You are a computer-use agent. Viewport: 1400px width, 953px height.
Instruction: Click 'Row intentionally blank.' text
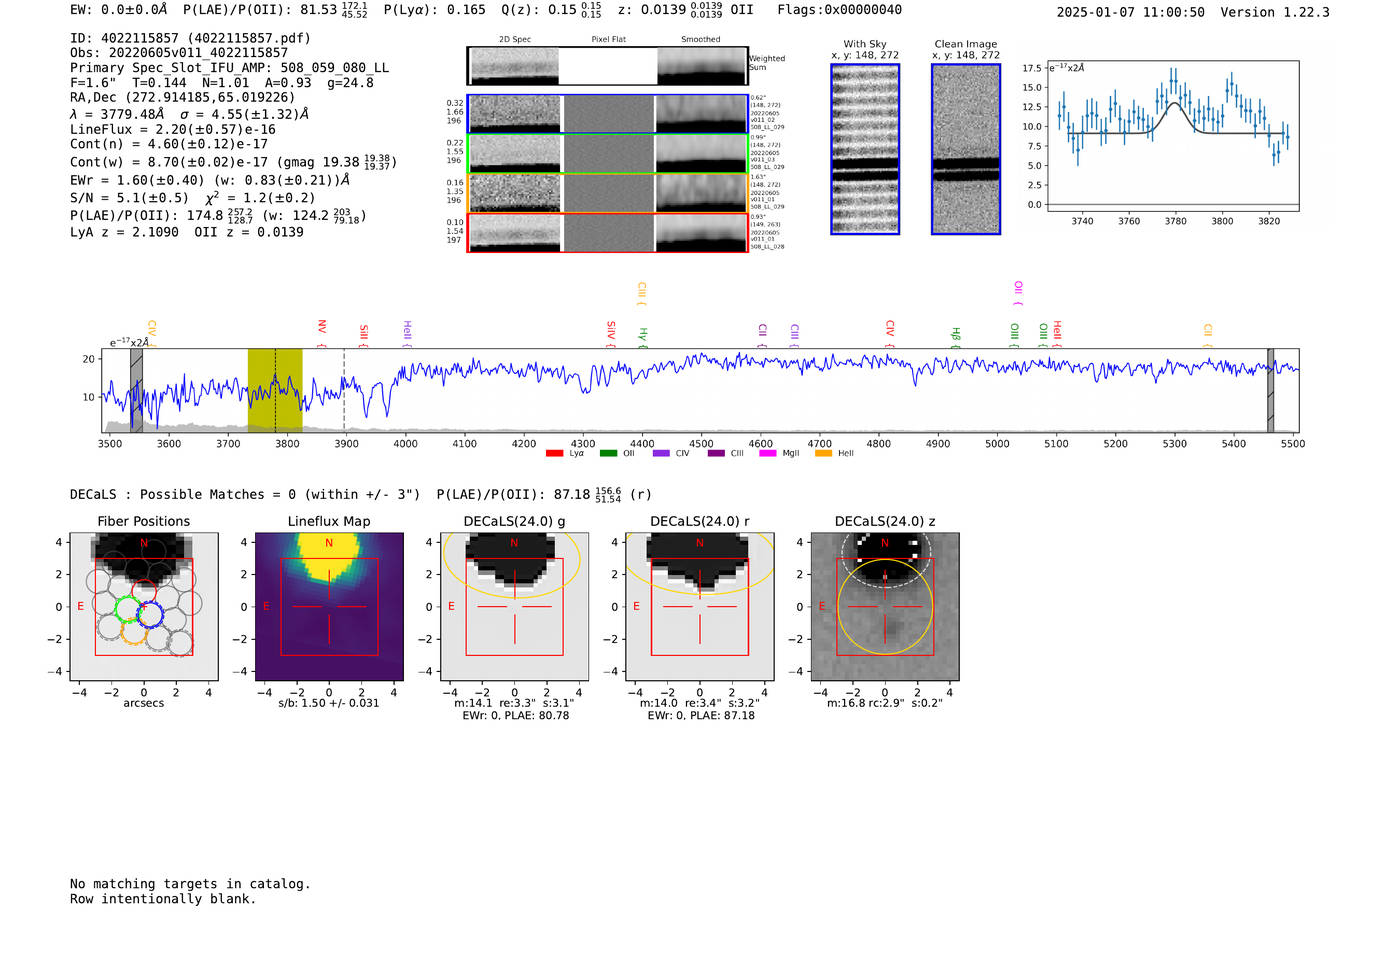[163, 899]
